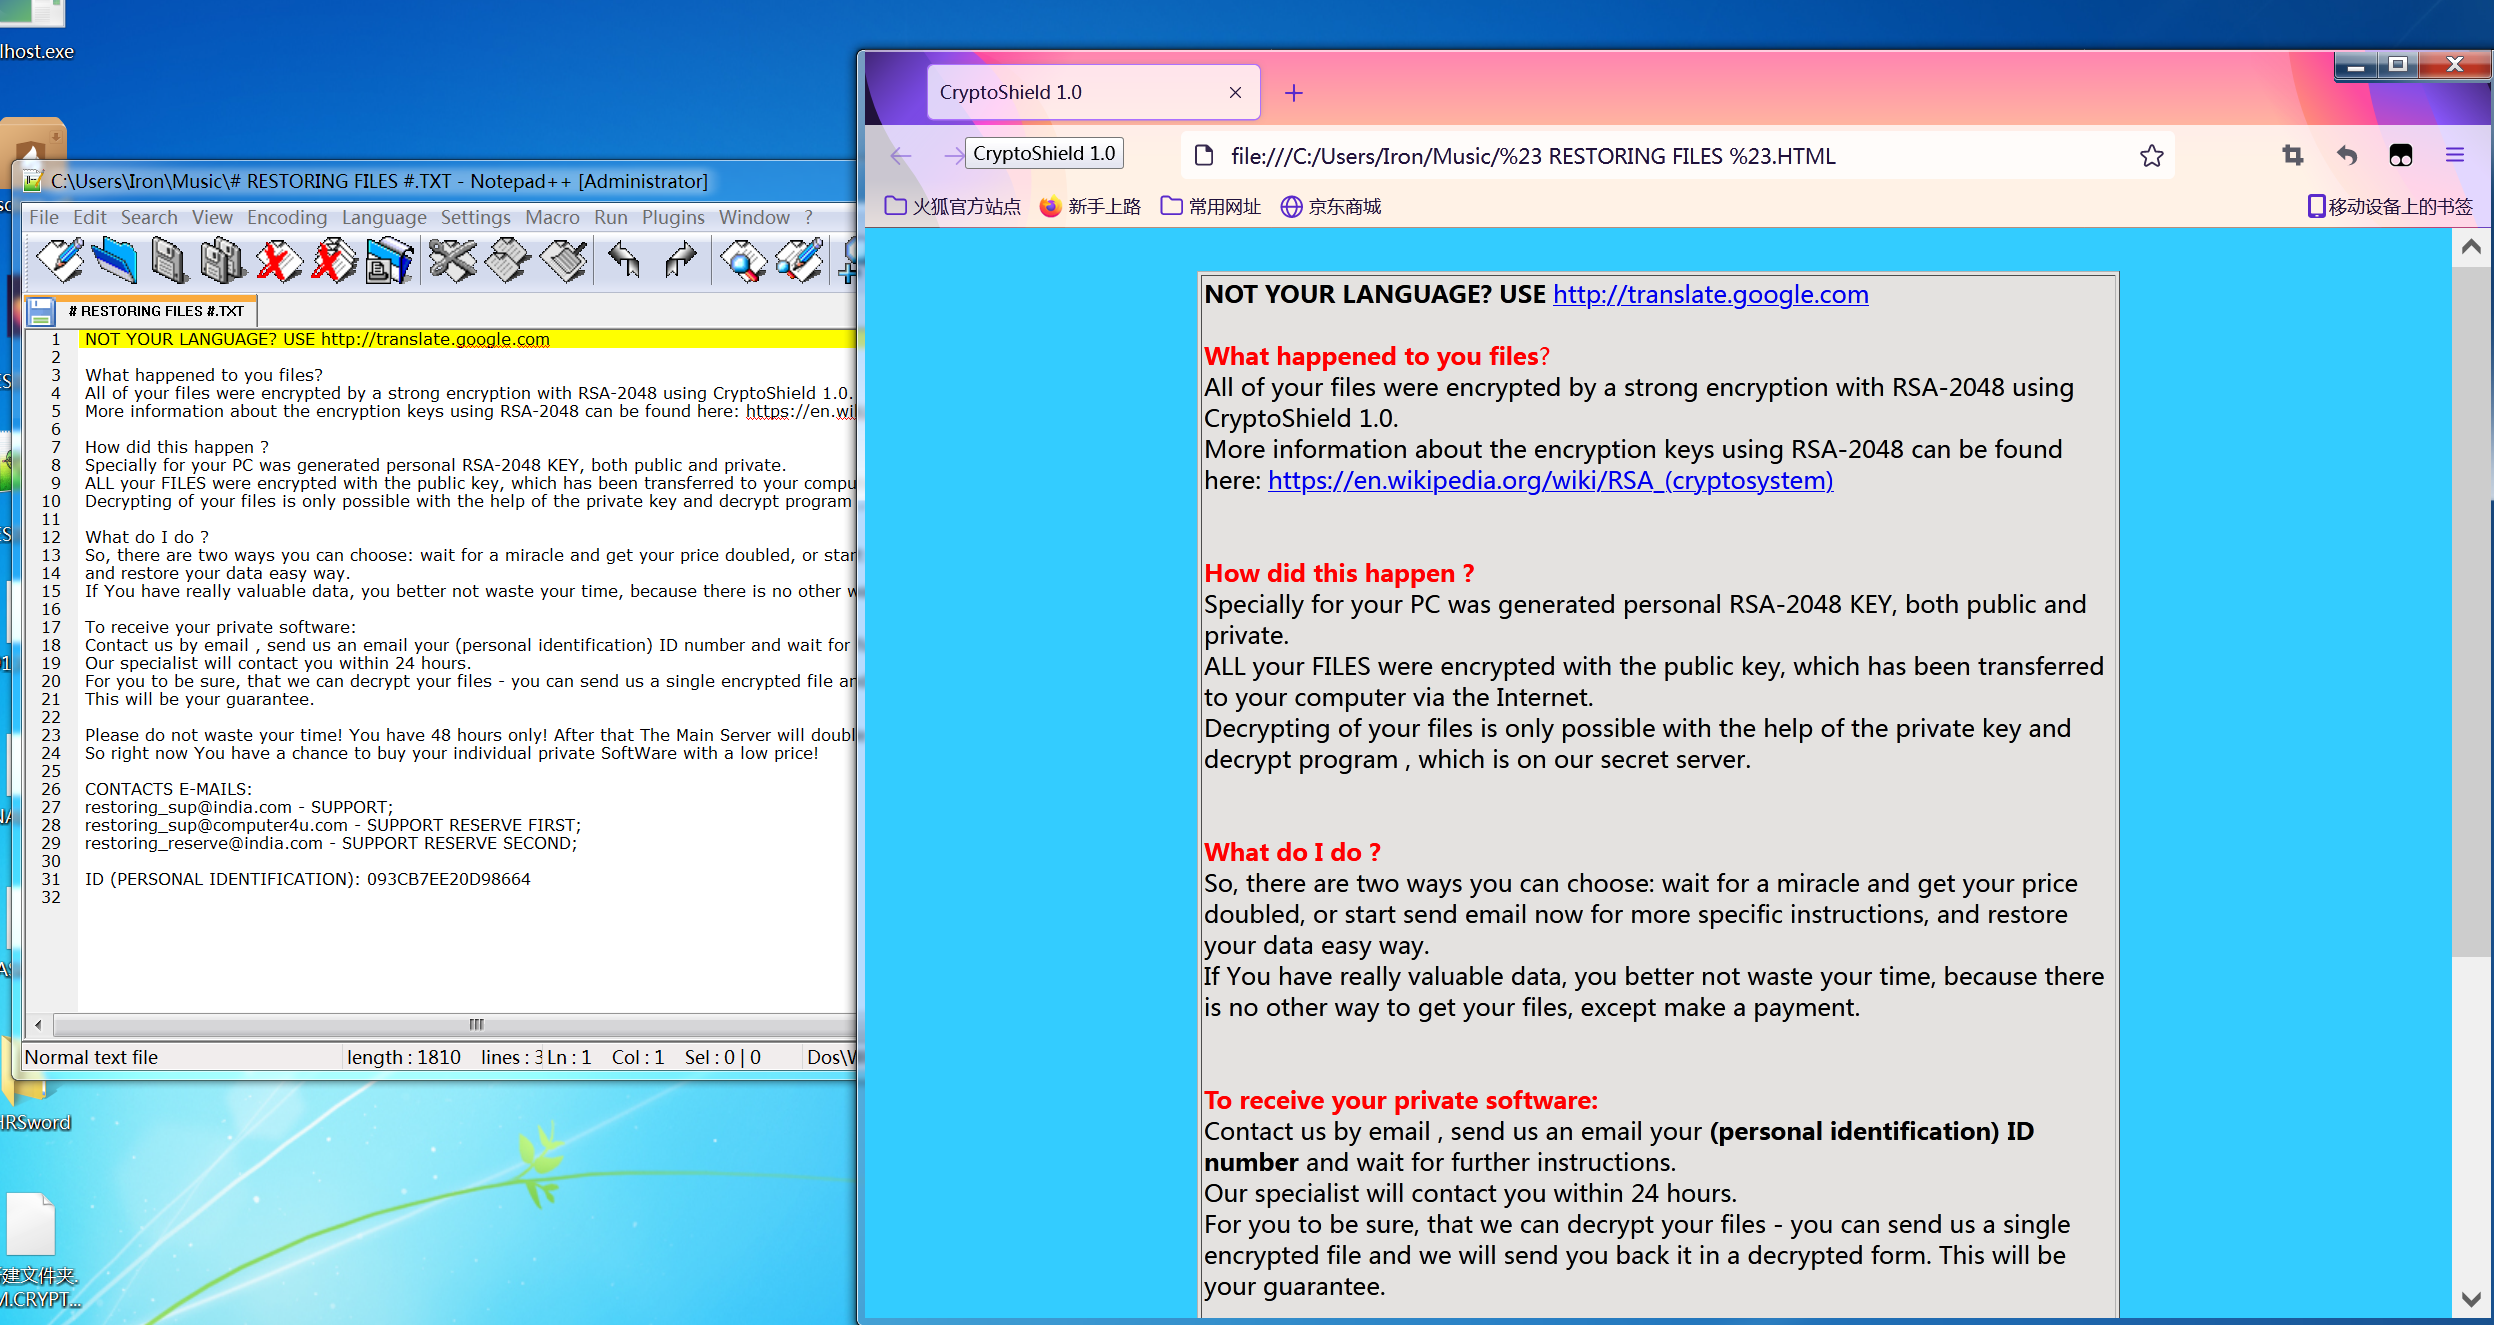Open the translate.google.com link on the page
Screen dimensions: 2494x1325
pyautogui.click(x=1709, y=294)
